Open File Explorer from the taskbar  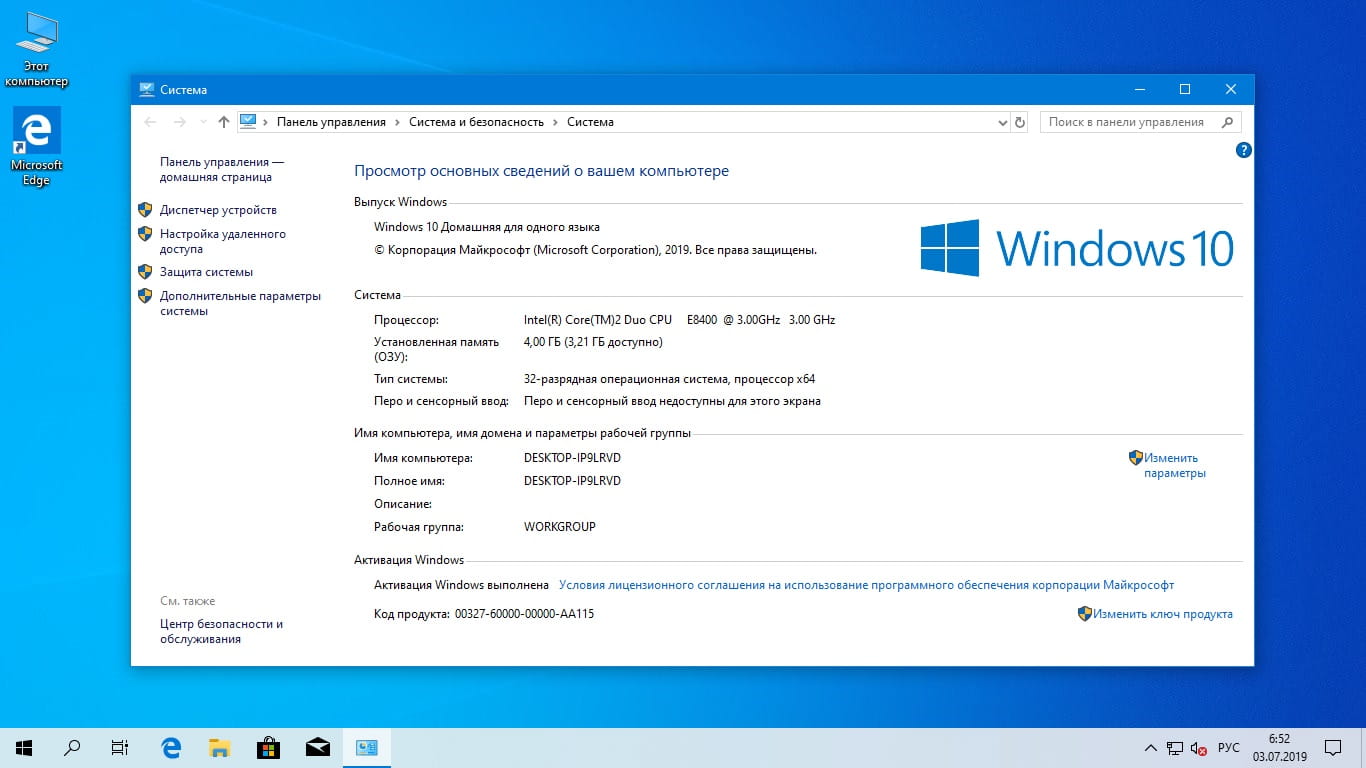[x=219, y=747]
